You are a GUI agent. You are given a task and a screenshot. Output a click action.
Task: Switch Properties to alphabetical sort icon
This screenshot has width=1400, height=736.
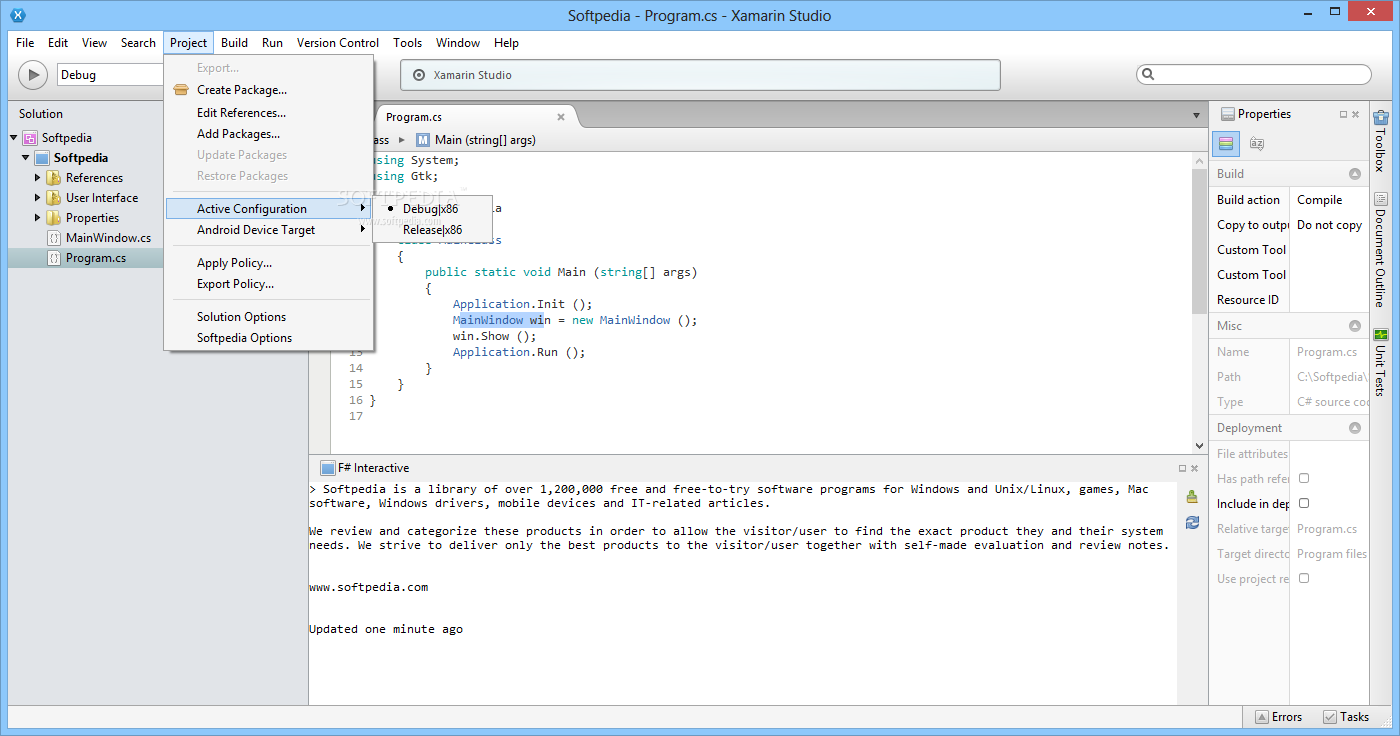(1257, 144)
